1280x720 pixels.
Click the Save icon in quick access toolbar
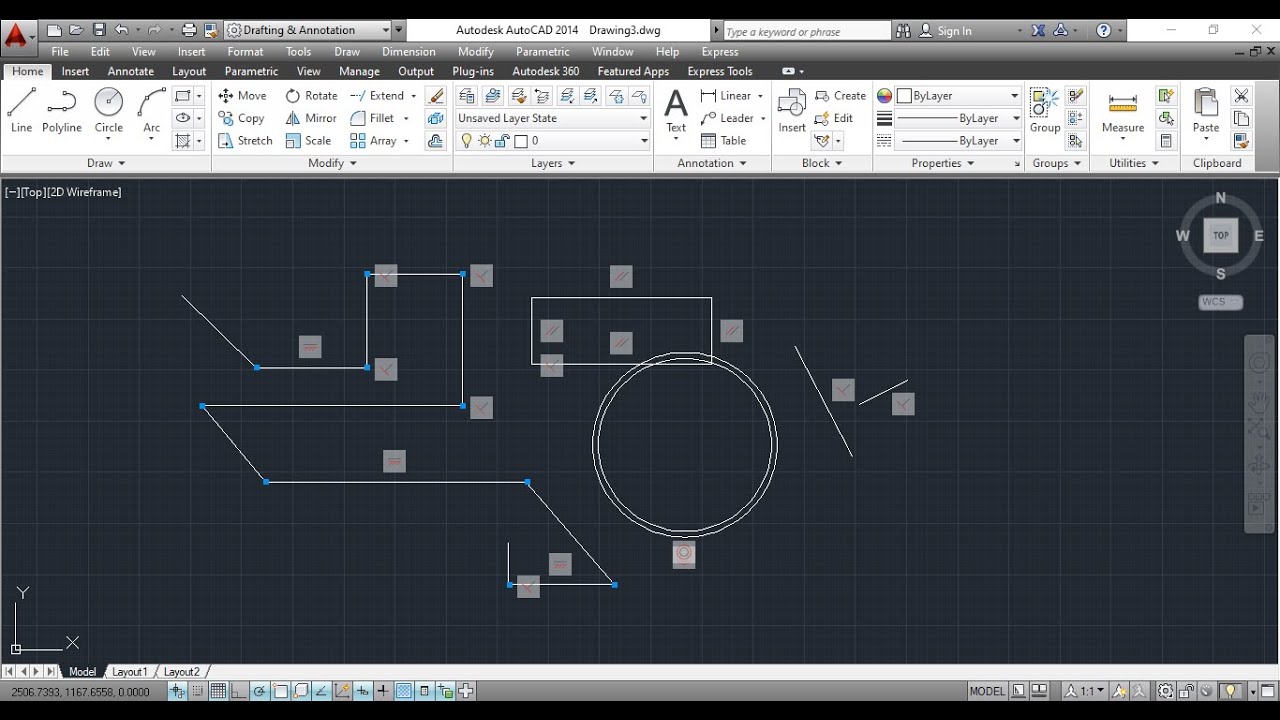tap(98, 30)
